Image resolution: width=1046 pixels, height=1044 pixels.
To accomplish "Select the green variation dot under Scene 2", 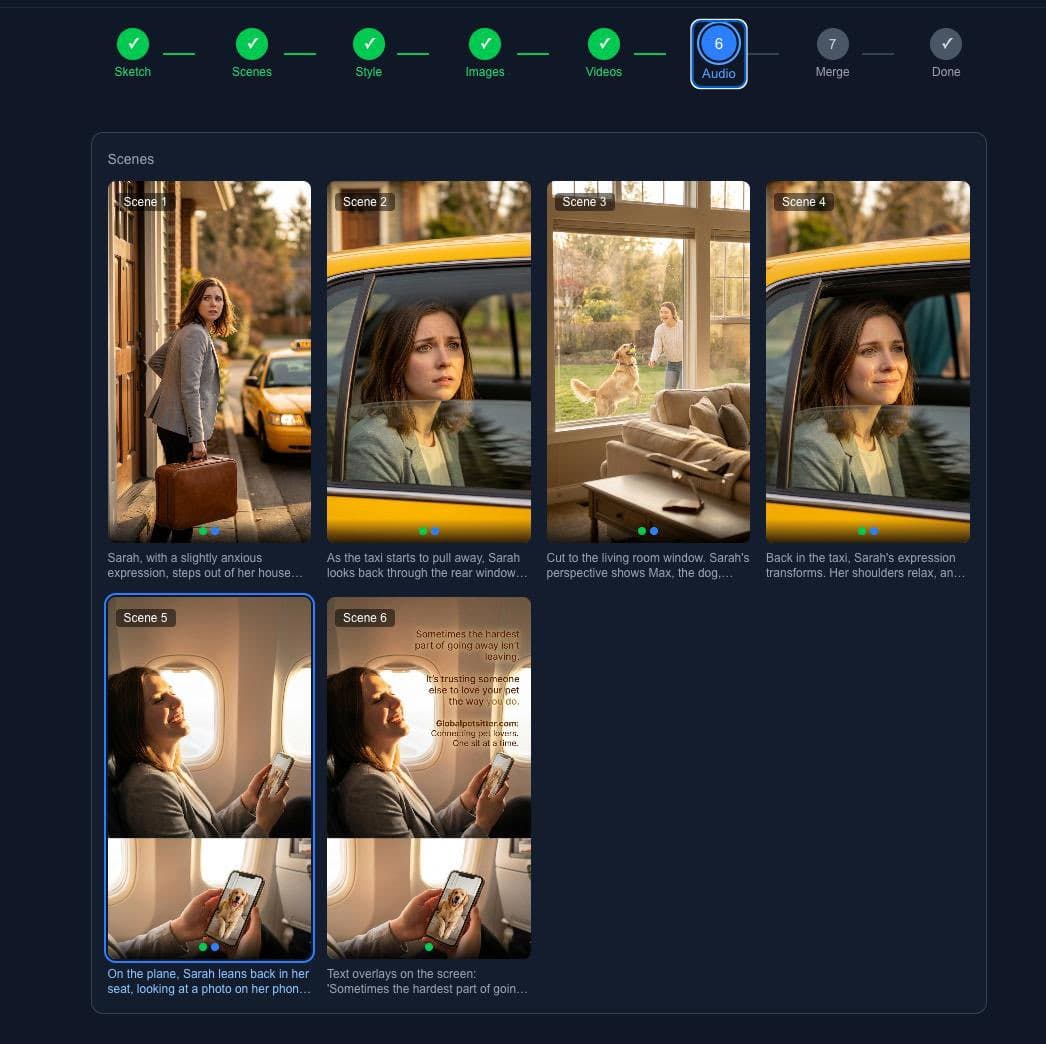I will (x=421, y=531).
